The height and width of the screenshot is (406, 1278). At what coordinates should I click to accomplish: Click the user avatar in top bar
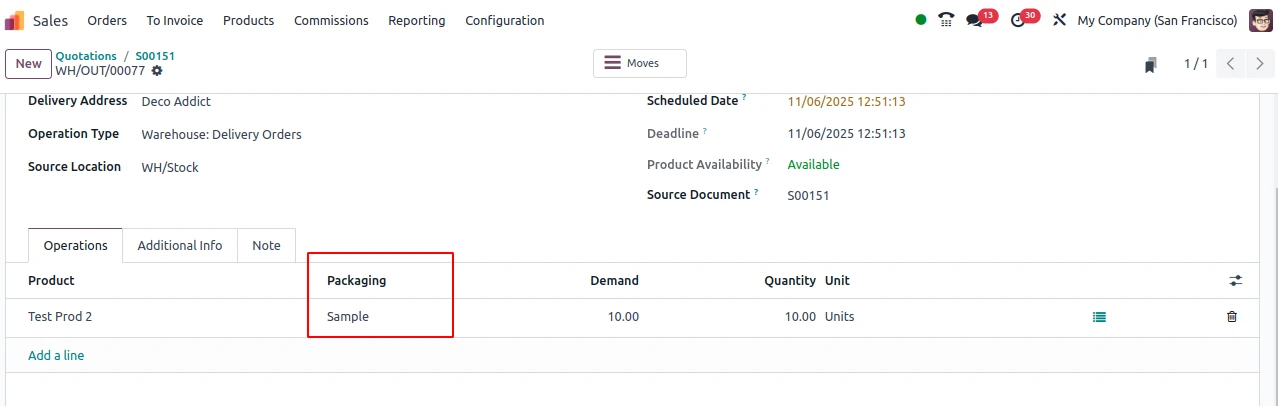1260,20
